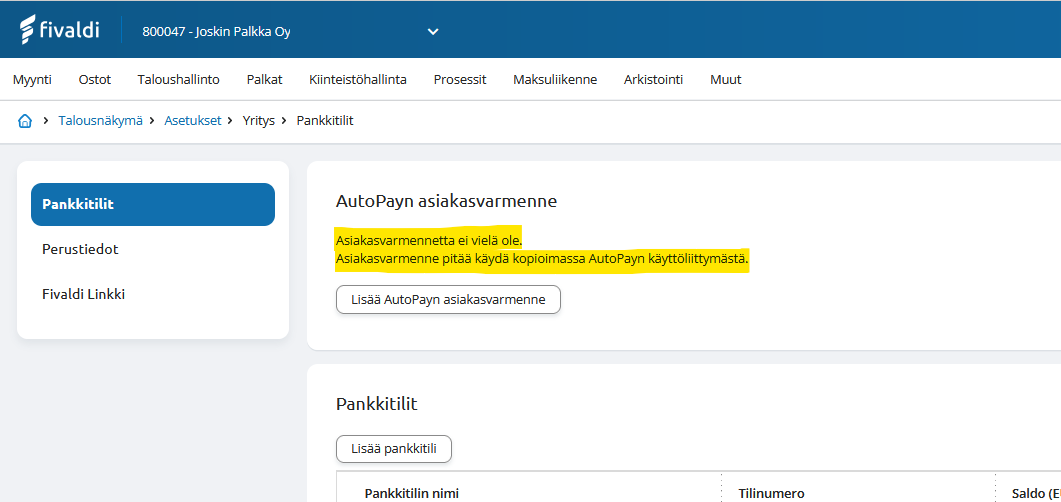The image size is (1061, 502).
Task: Open the Kiinteistöhallinta menu
Action: [358, 80]
